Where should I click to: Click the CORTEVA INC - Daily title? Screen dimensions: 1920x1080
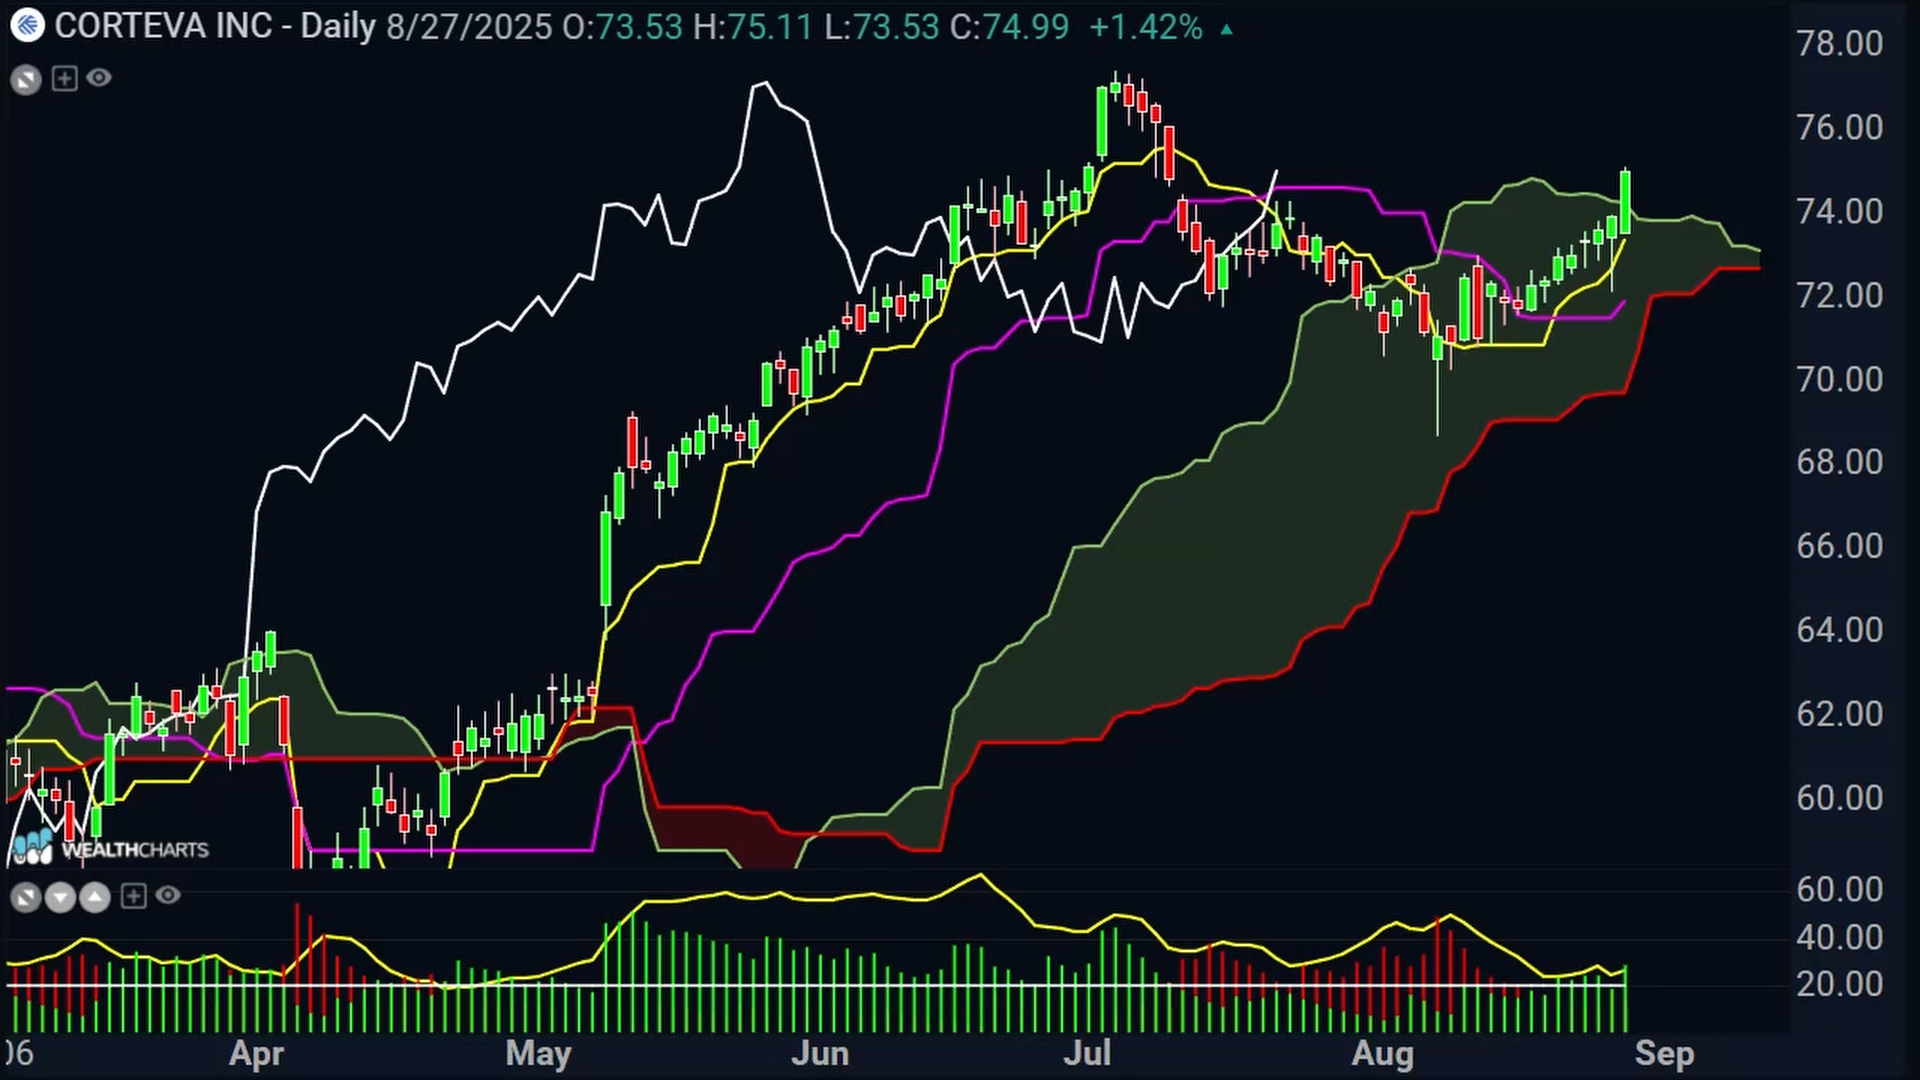(x=215, y=26)
